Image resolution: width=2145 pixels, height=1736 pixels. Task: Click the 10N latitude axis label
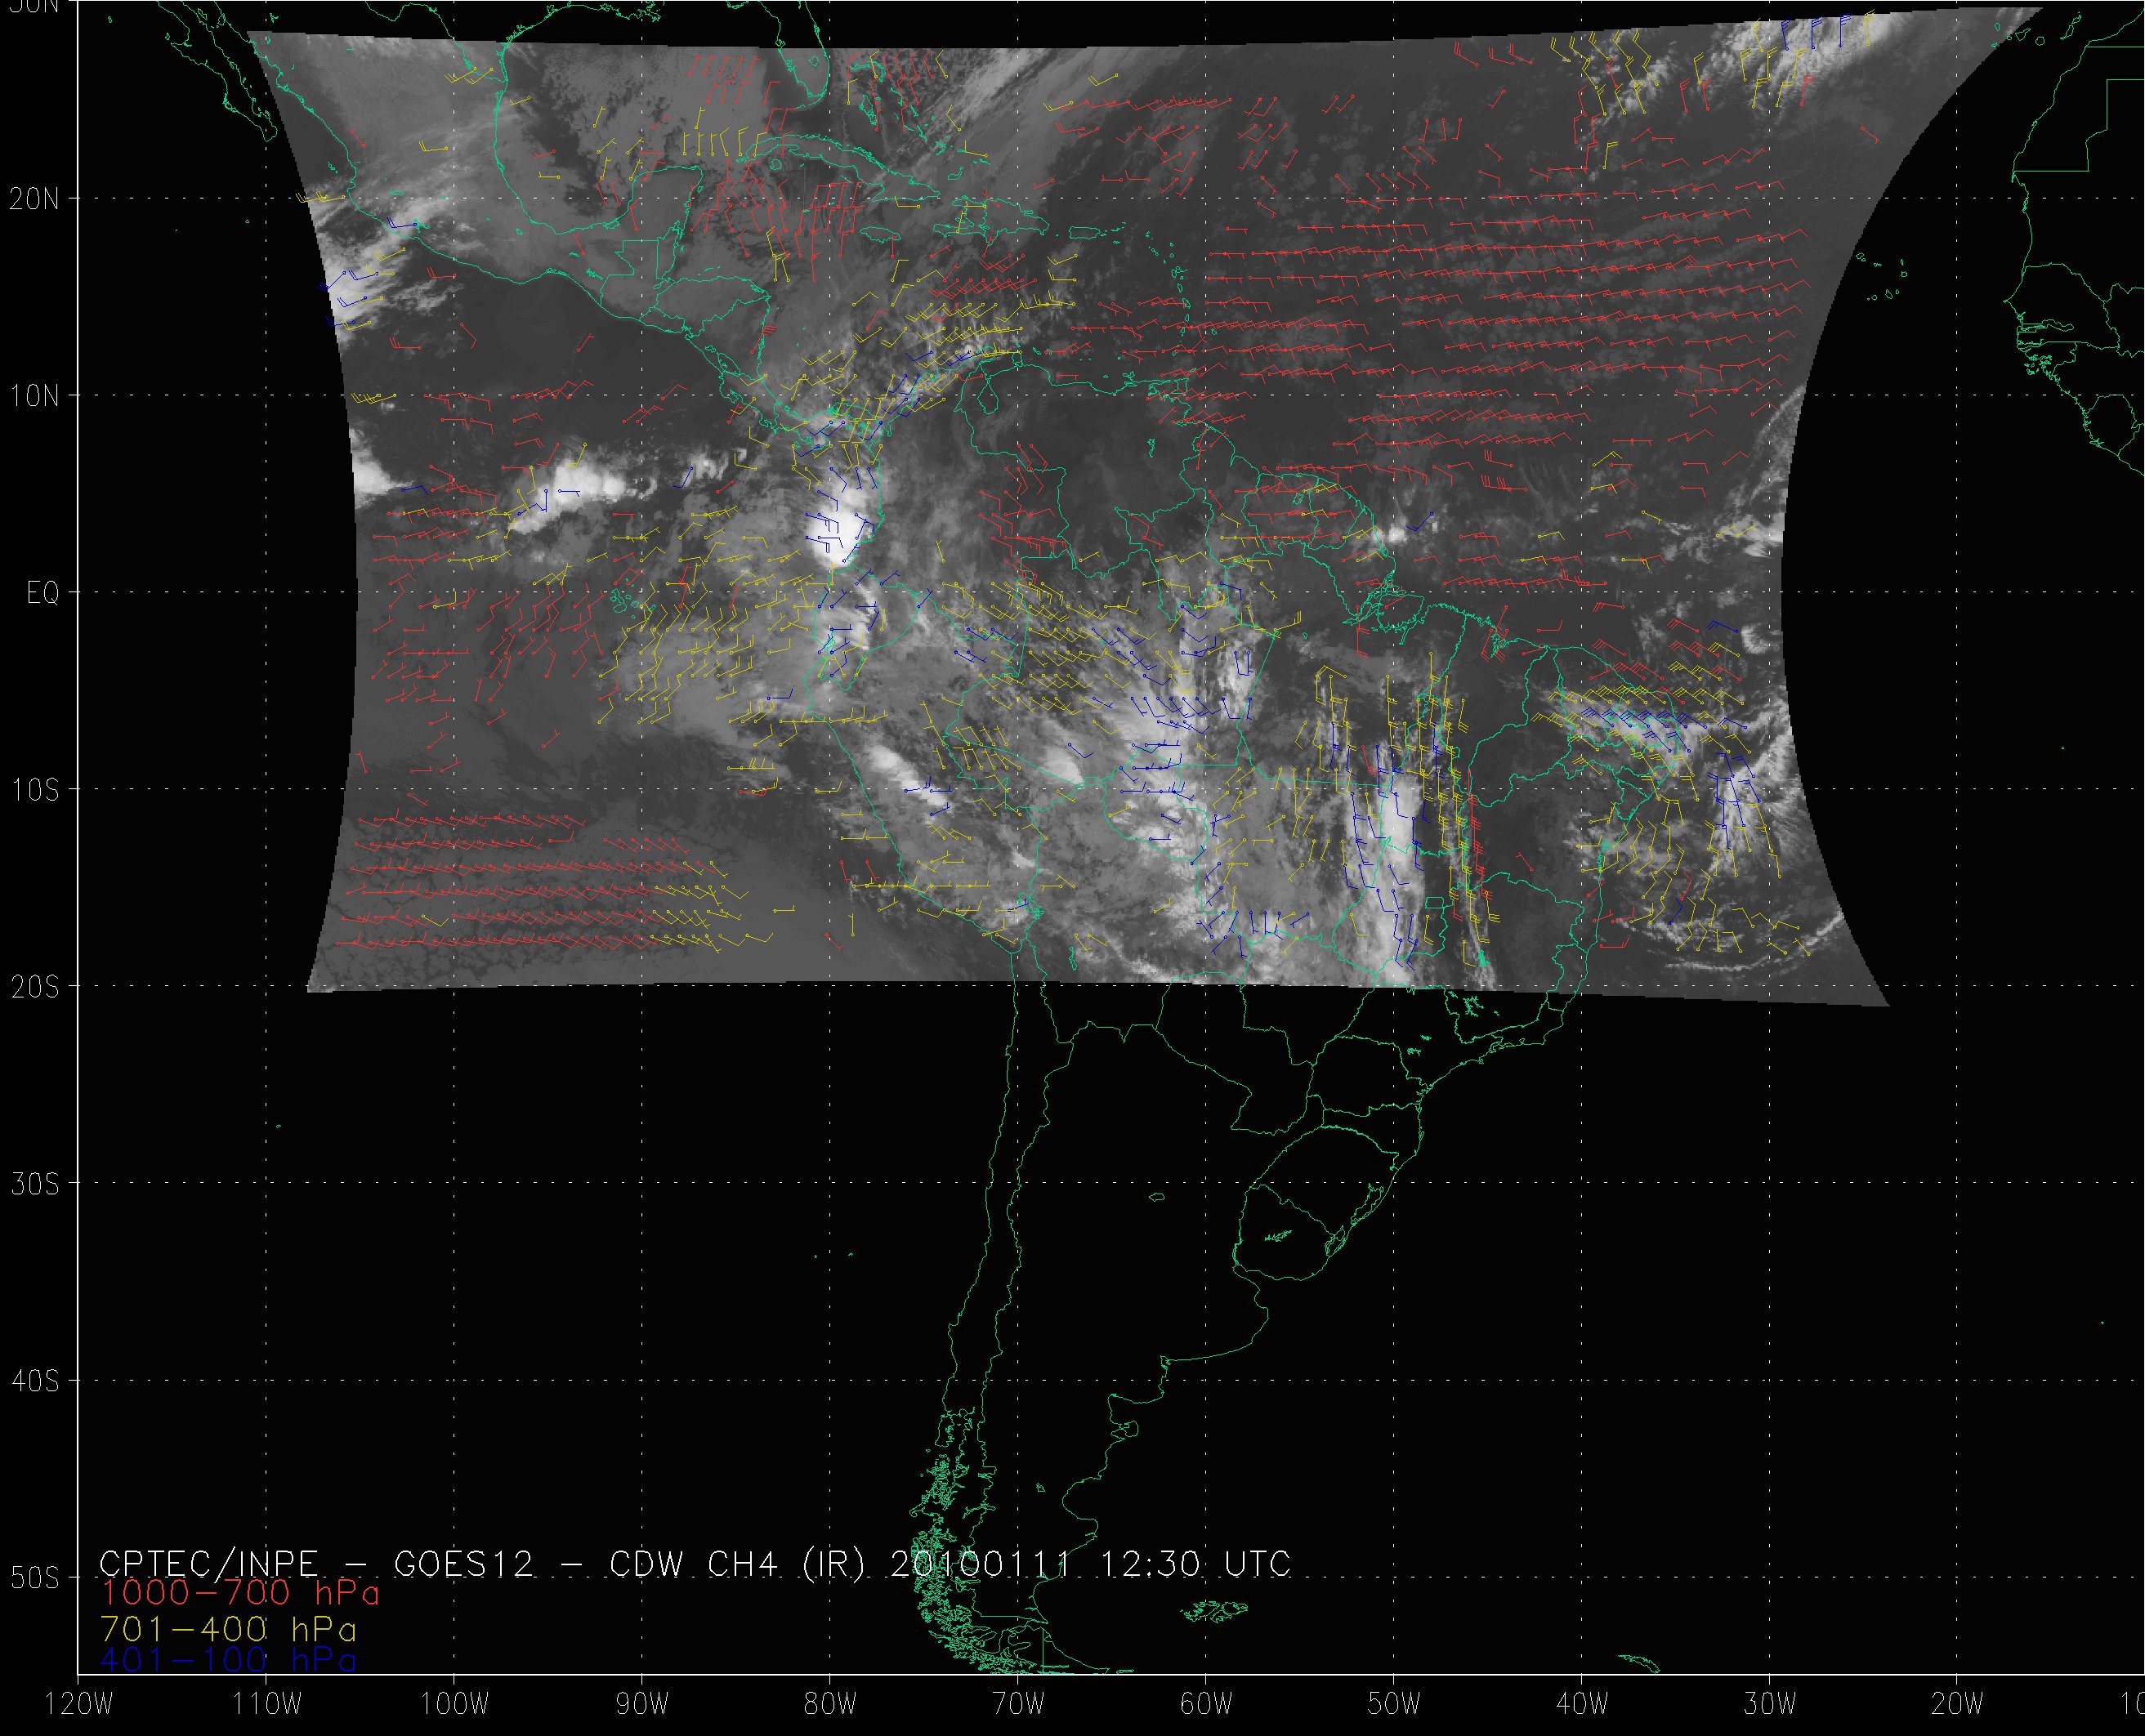pyautogui.click(x=34, y=396)
